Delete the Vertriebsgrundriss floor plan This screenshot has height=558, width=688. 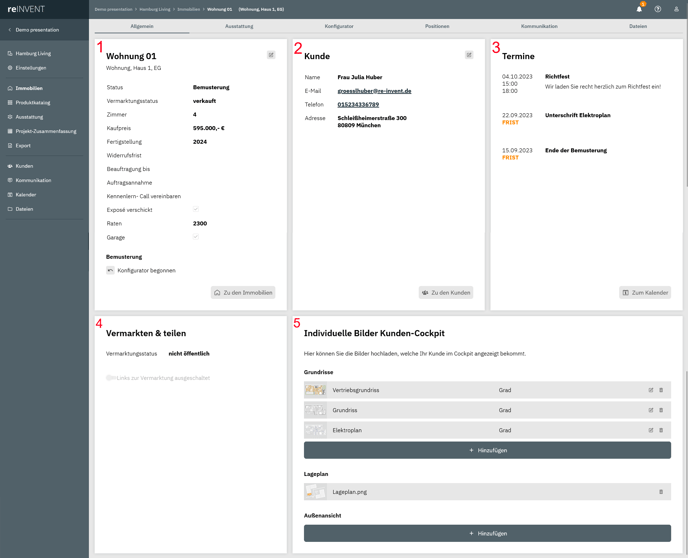point(661,390)
